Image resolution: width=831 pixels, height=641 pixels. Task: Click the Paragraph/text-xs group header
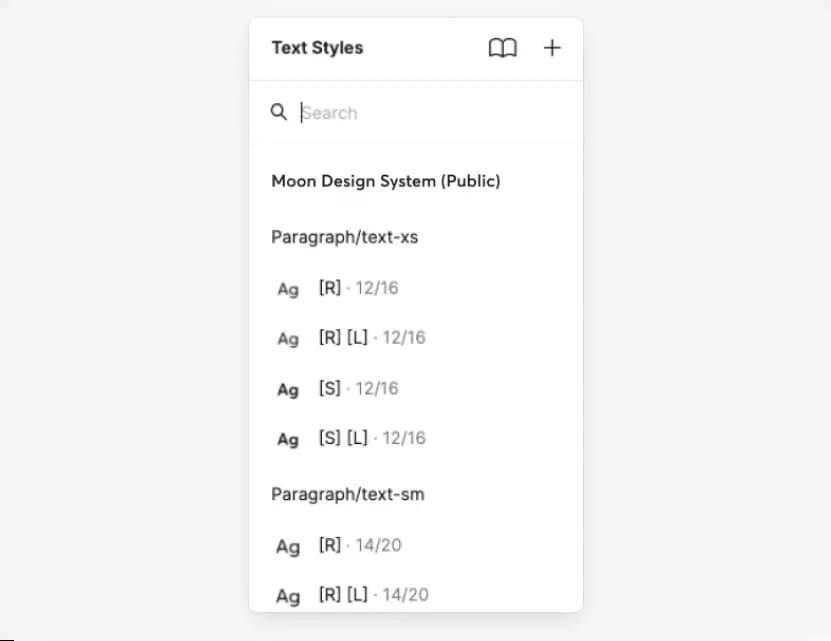point(344,237)
